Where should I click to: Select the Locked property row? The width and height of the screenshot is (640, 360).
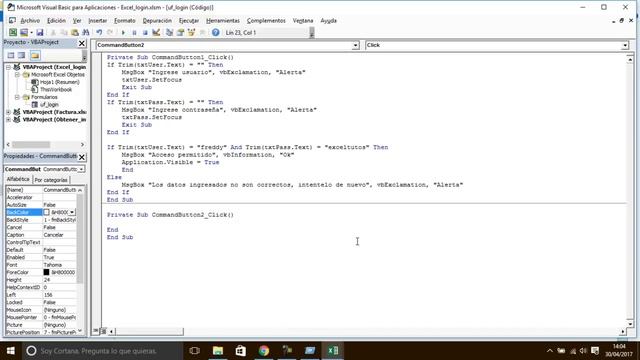(41, 302)
